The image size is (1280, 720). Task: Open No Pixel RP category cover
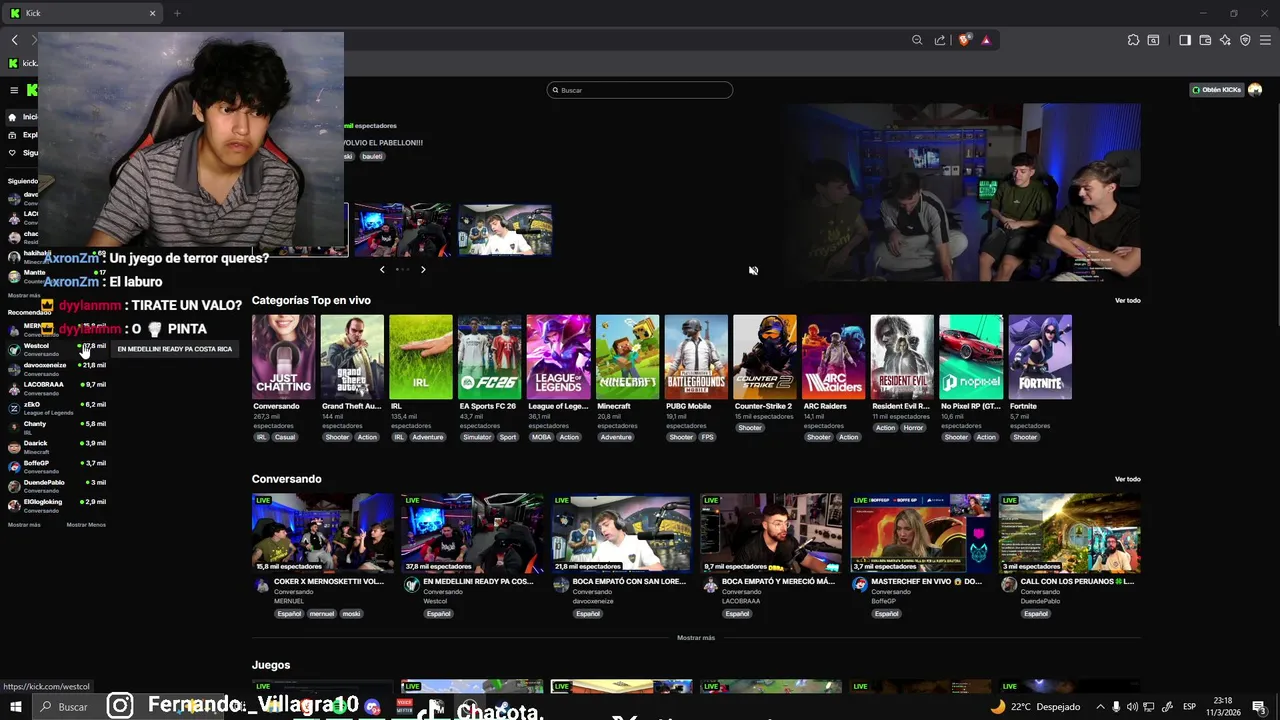coord(971,357)
